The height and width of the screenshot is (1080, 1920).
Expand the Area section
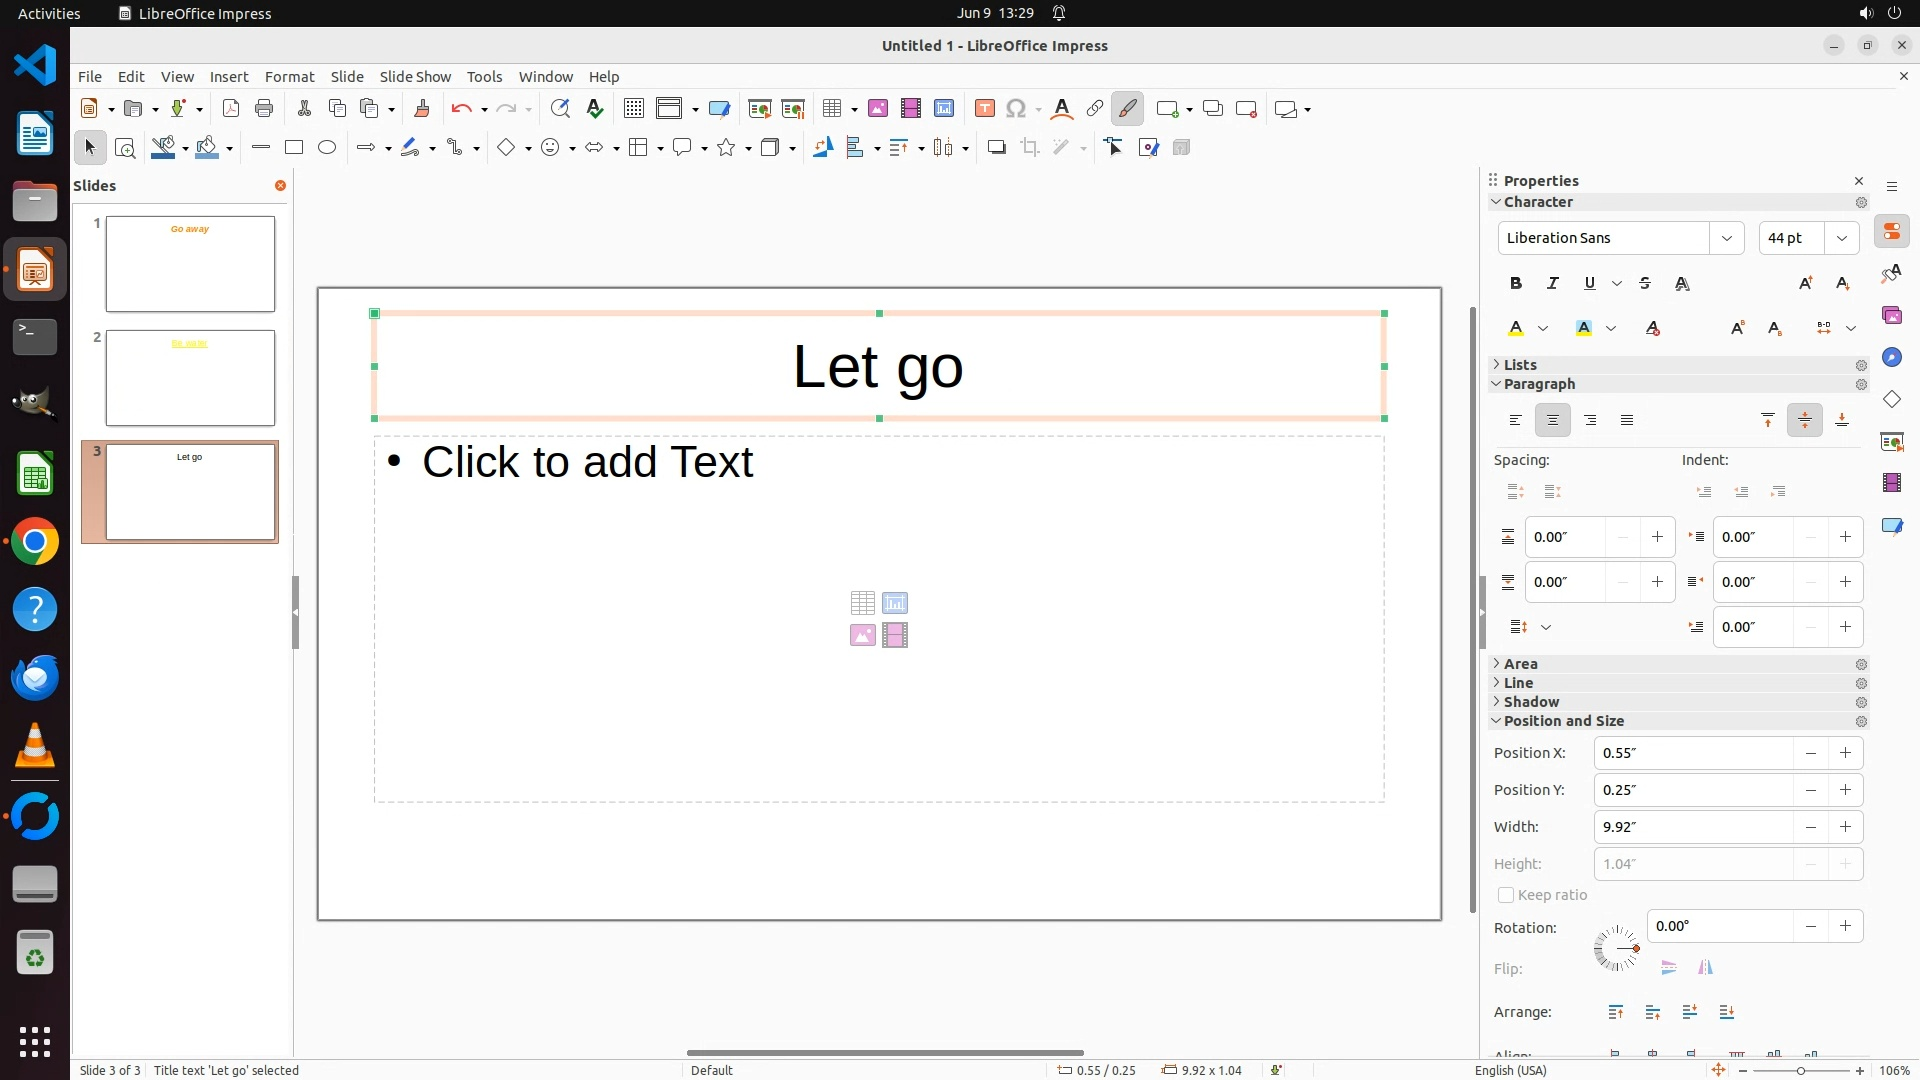point(1520,664)
